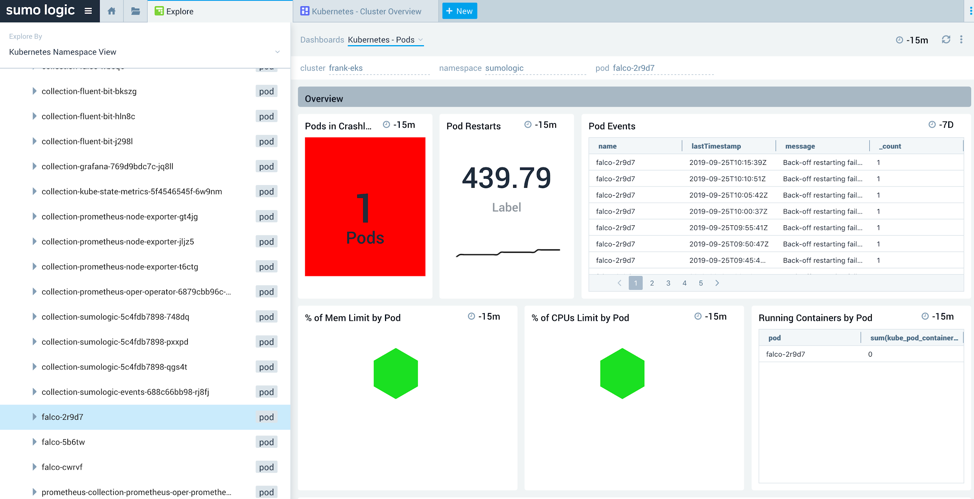Refresh the dashboard
This screenshot has height=499, width=974.
[x=946, y=39]
